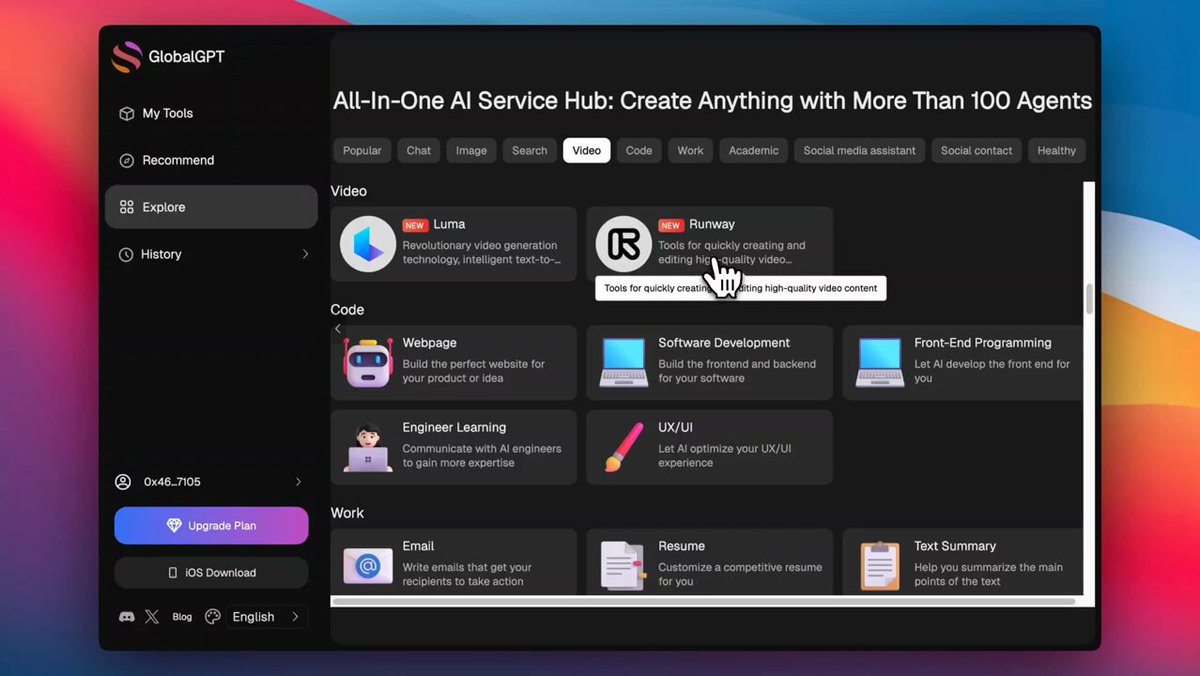The height and width of the screenshot is (676, 1200).
Task: Open the Social contact tab
Action: [977, 151]
